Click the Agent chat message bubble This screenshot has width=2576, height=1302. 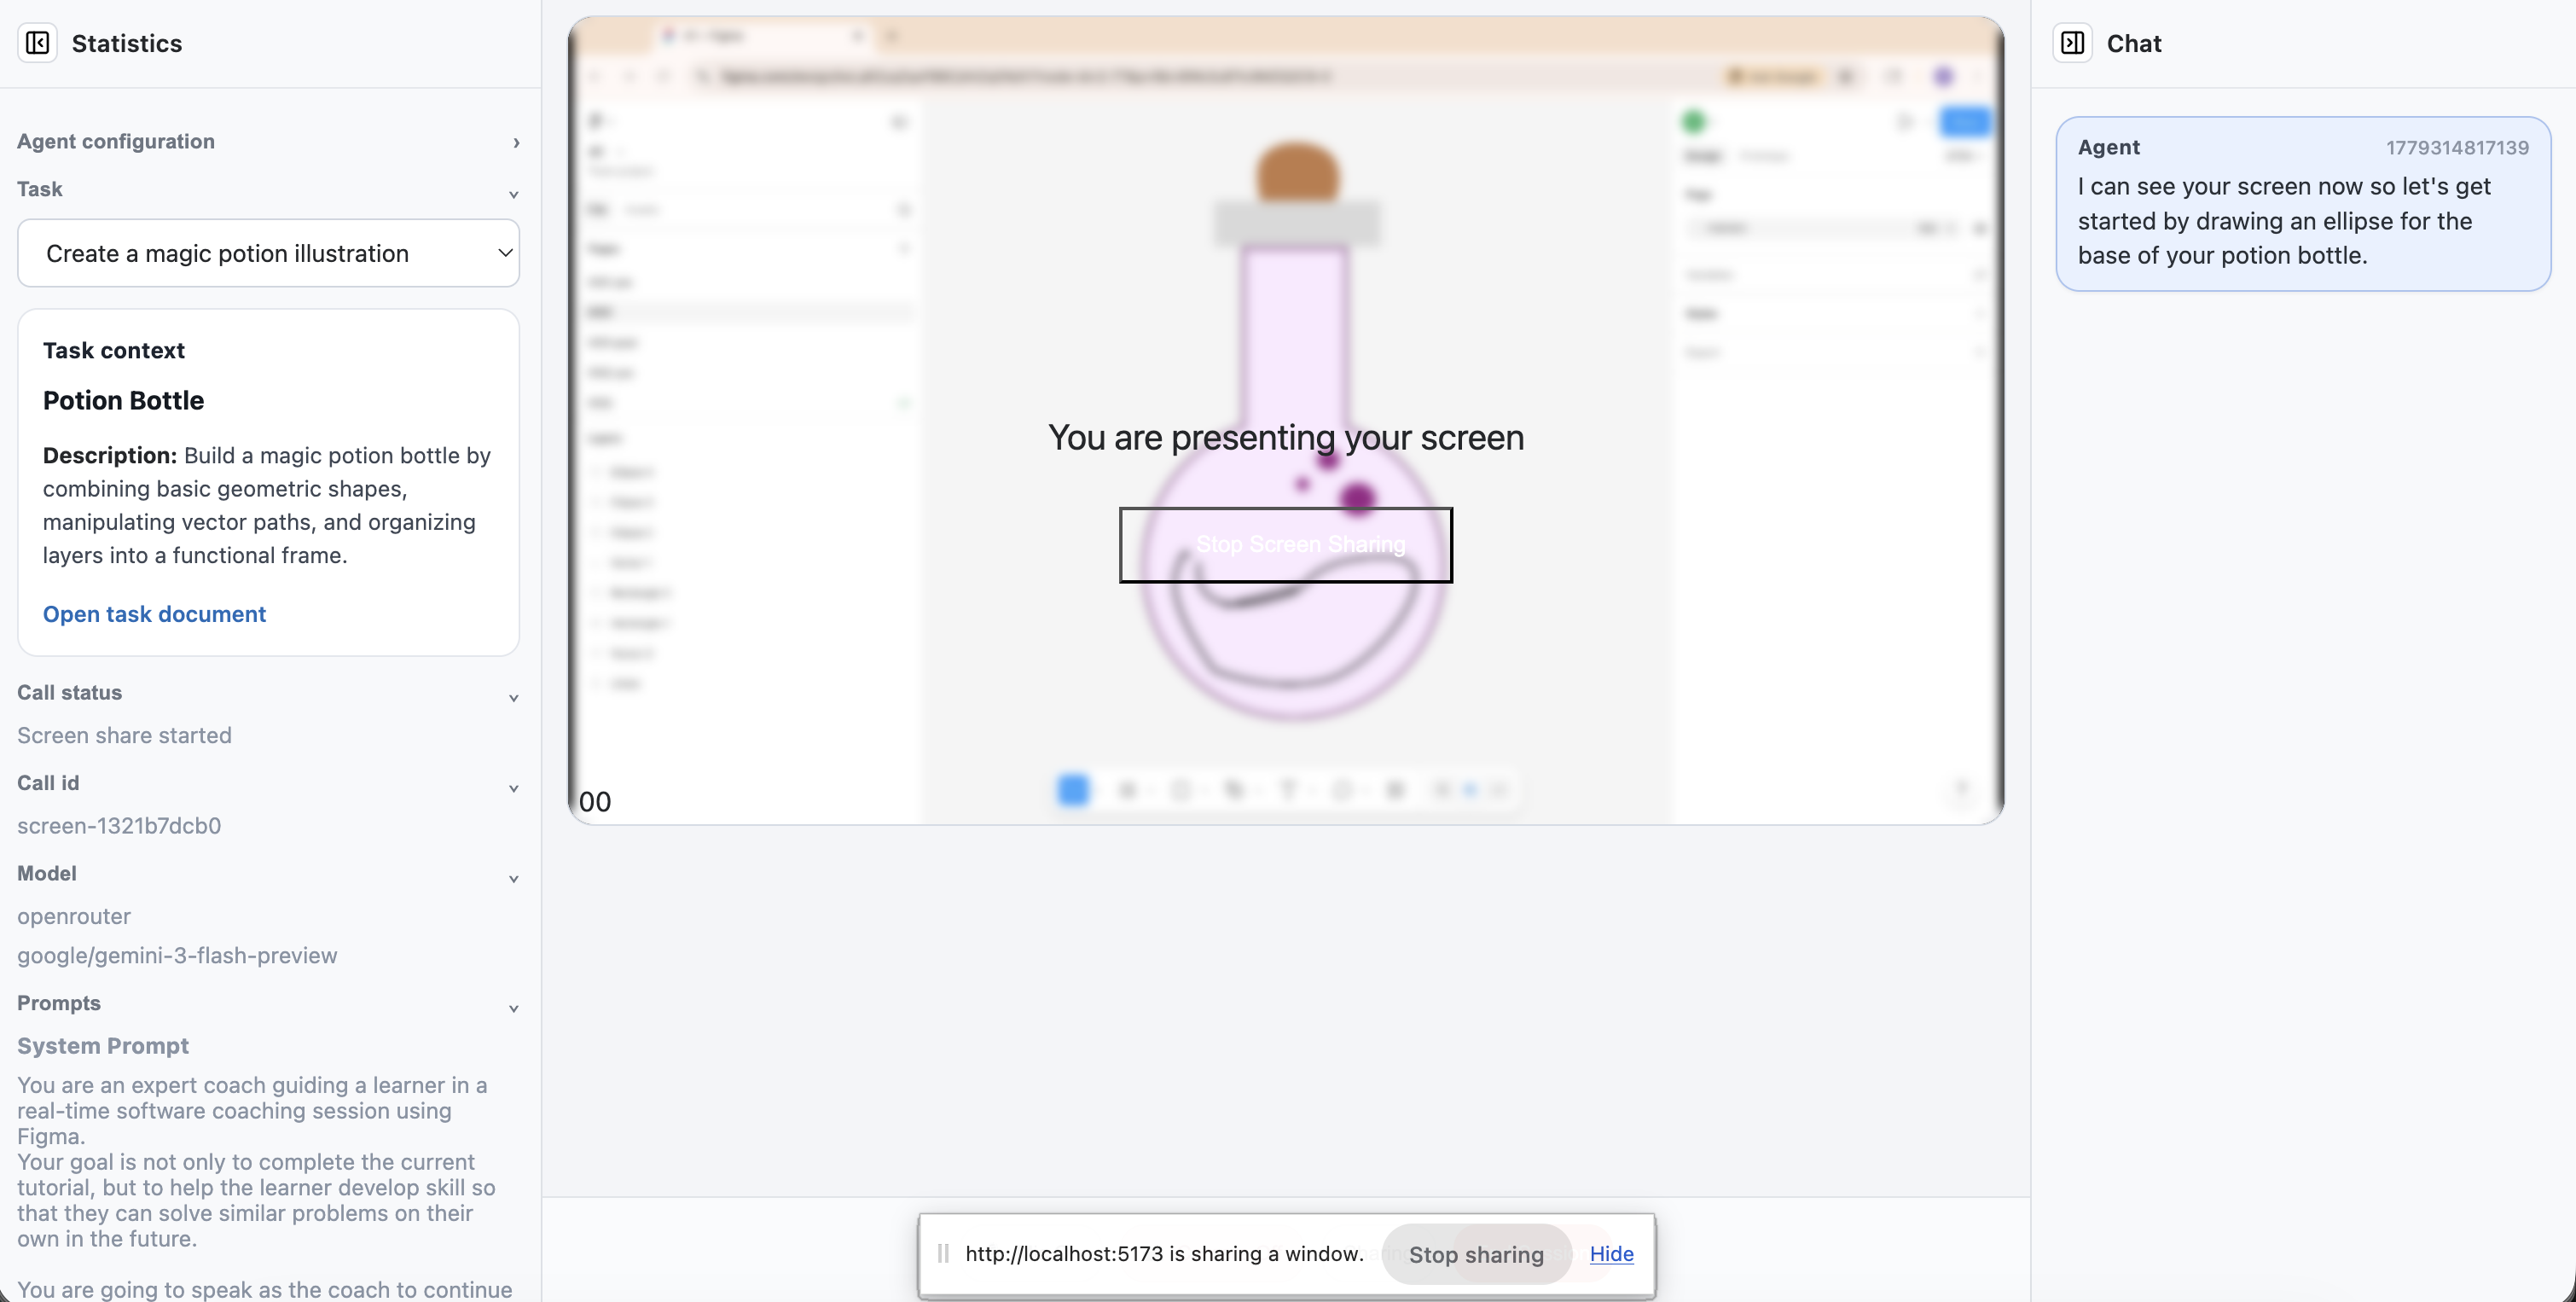2303,203
